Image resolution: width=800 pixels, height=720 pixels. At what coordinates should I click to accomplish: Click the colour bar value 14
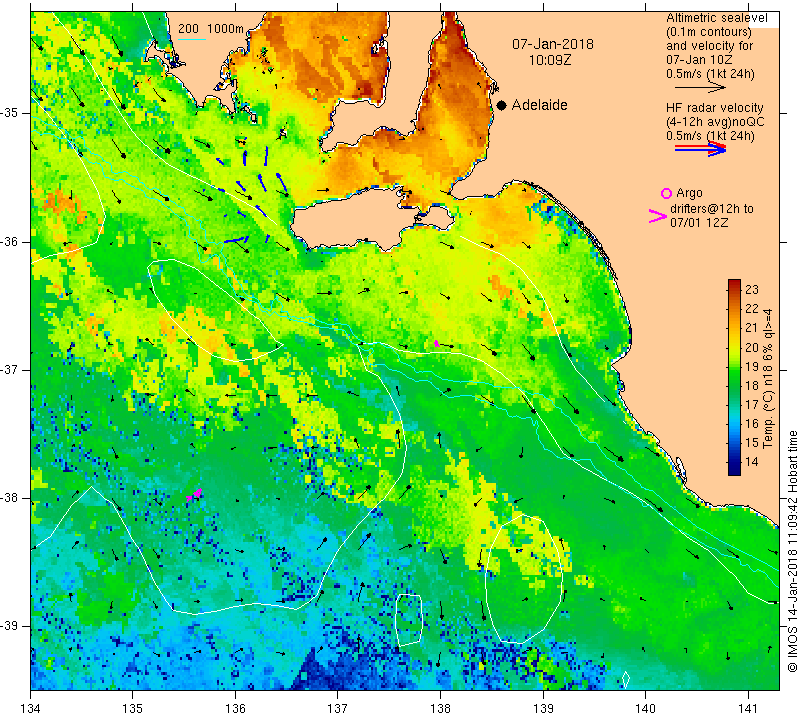click(x=752, y=462)
